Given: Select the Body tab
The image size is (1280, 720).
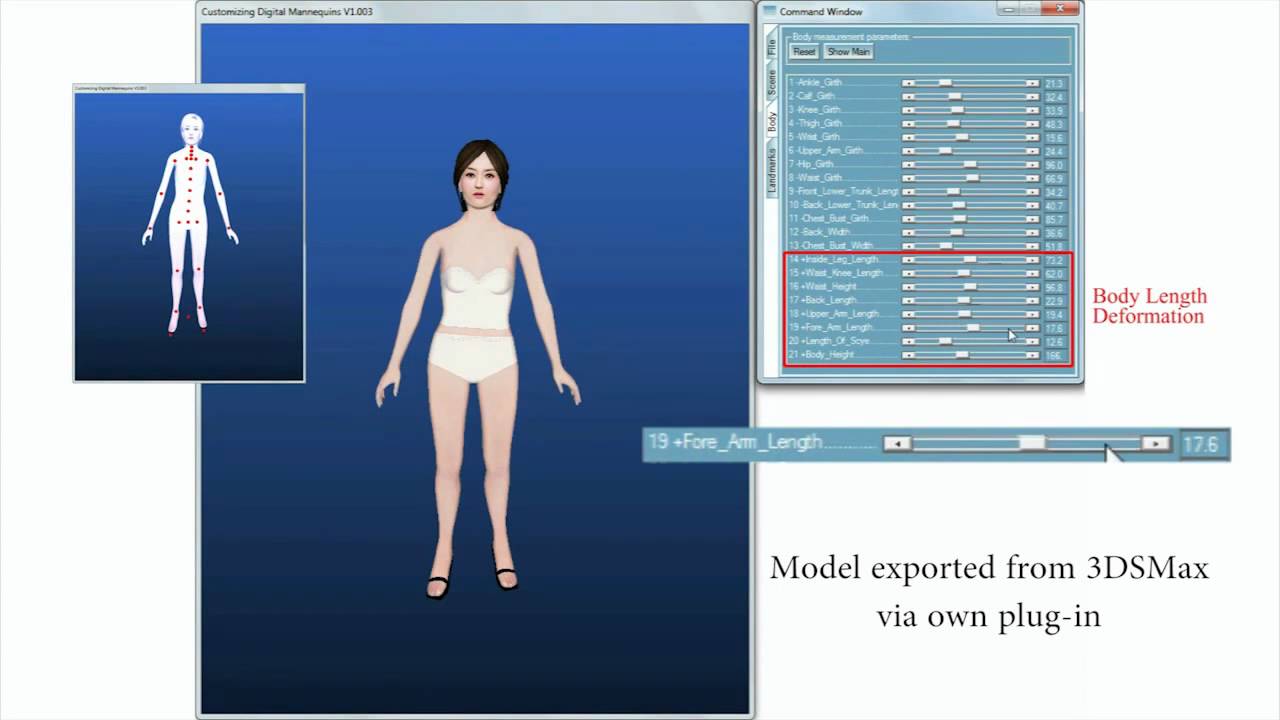Looking at the screenshot, I should point(771,122).
